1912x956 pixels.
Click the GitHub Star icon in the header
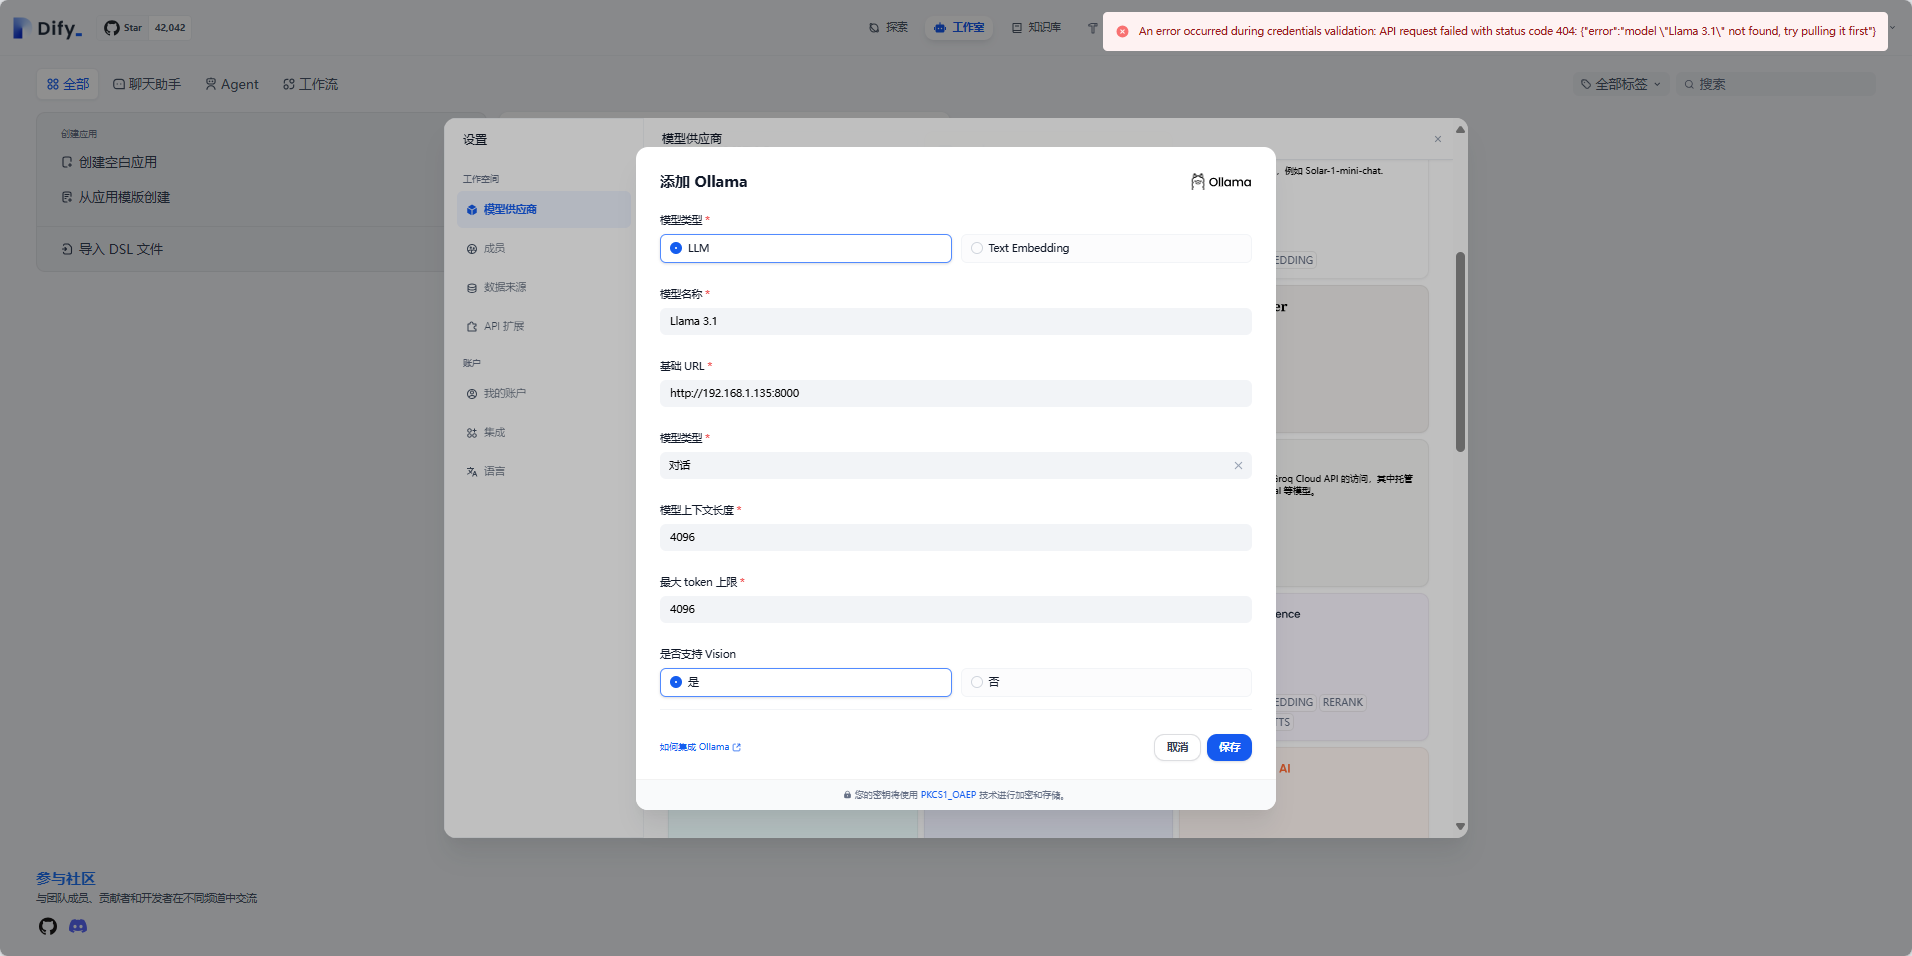[111, 28]
